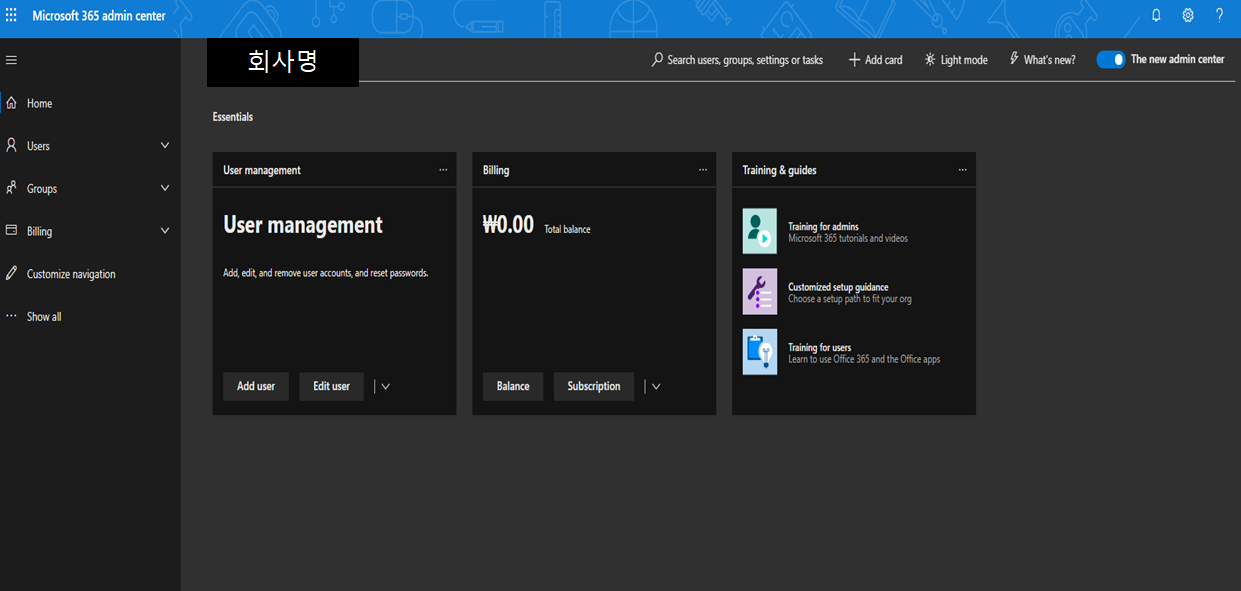
Task: Click the Customize navigation pencil icon
Action: click(12, 273)
